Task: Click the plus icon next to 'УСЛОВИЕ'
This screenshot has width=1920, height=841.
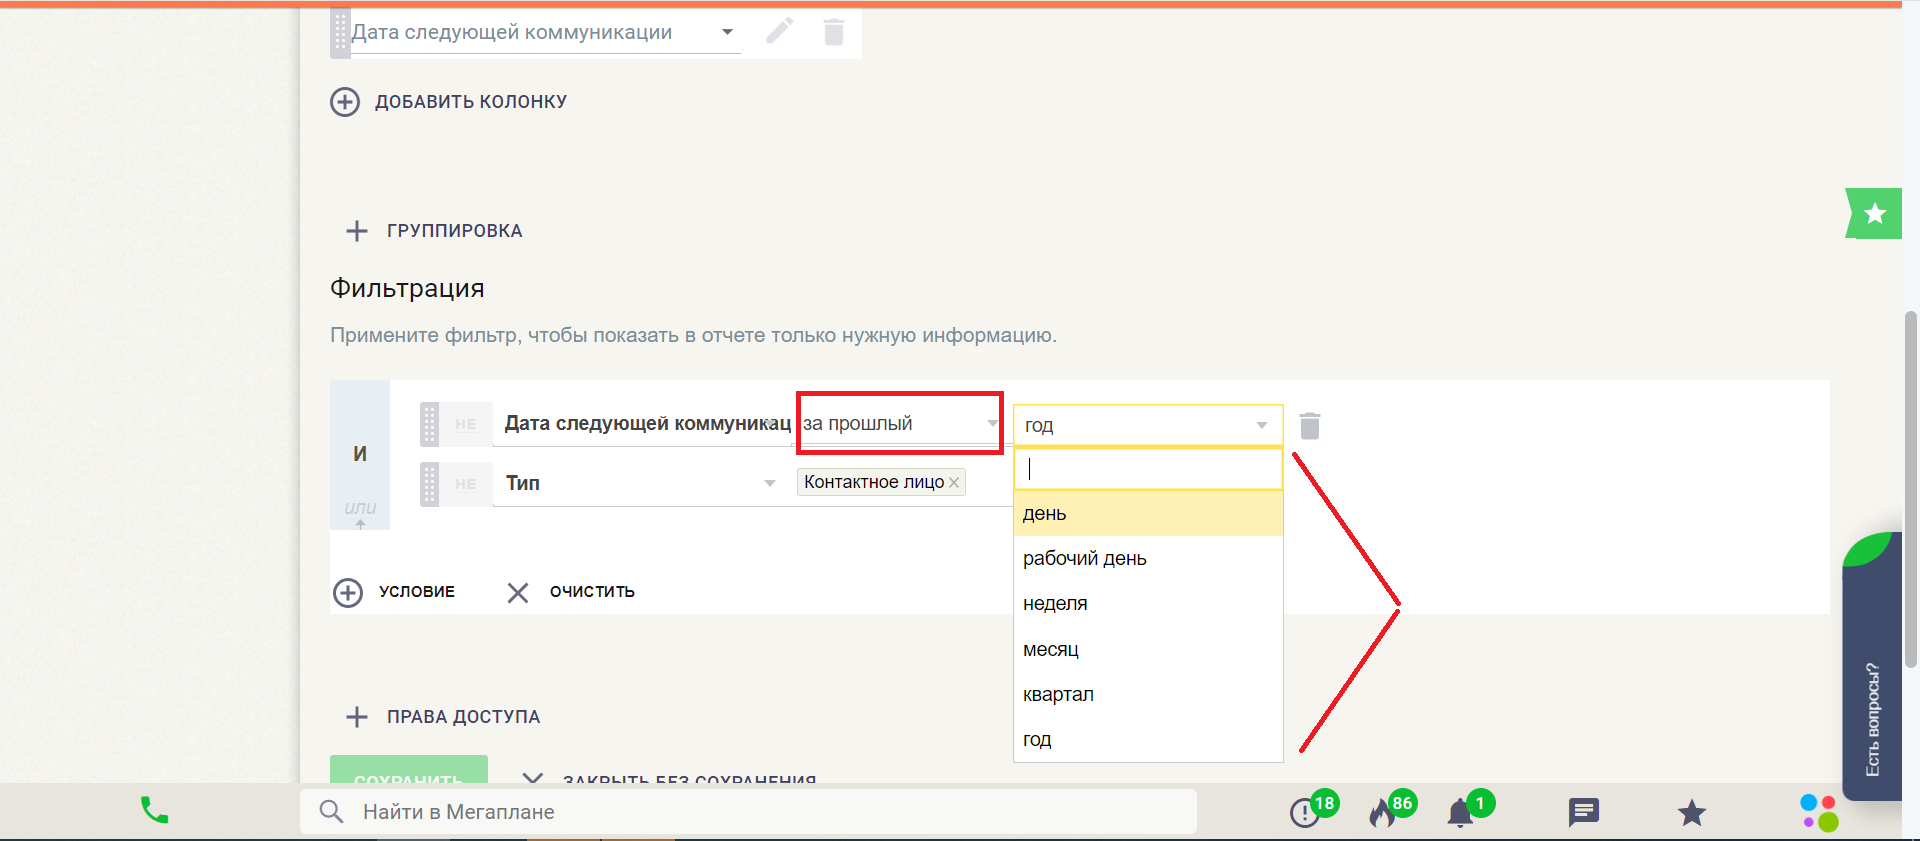Action: click(x=348, y=593)
